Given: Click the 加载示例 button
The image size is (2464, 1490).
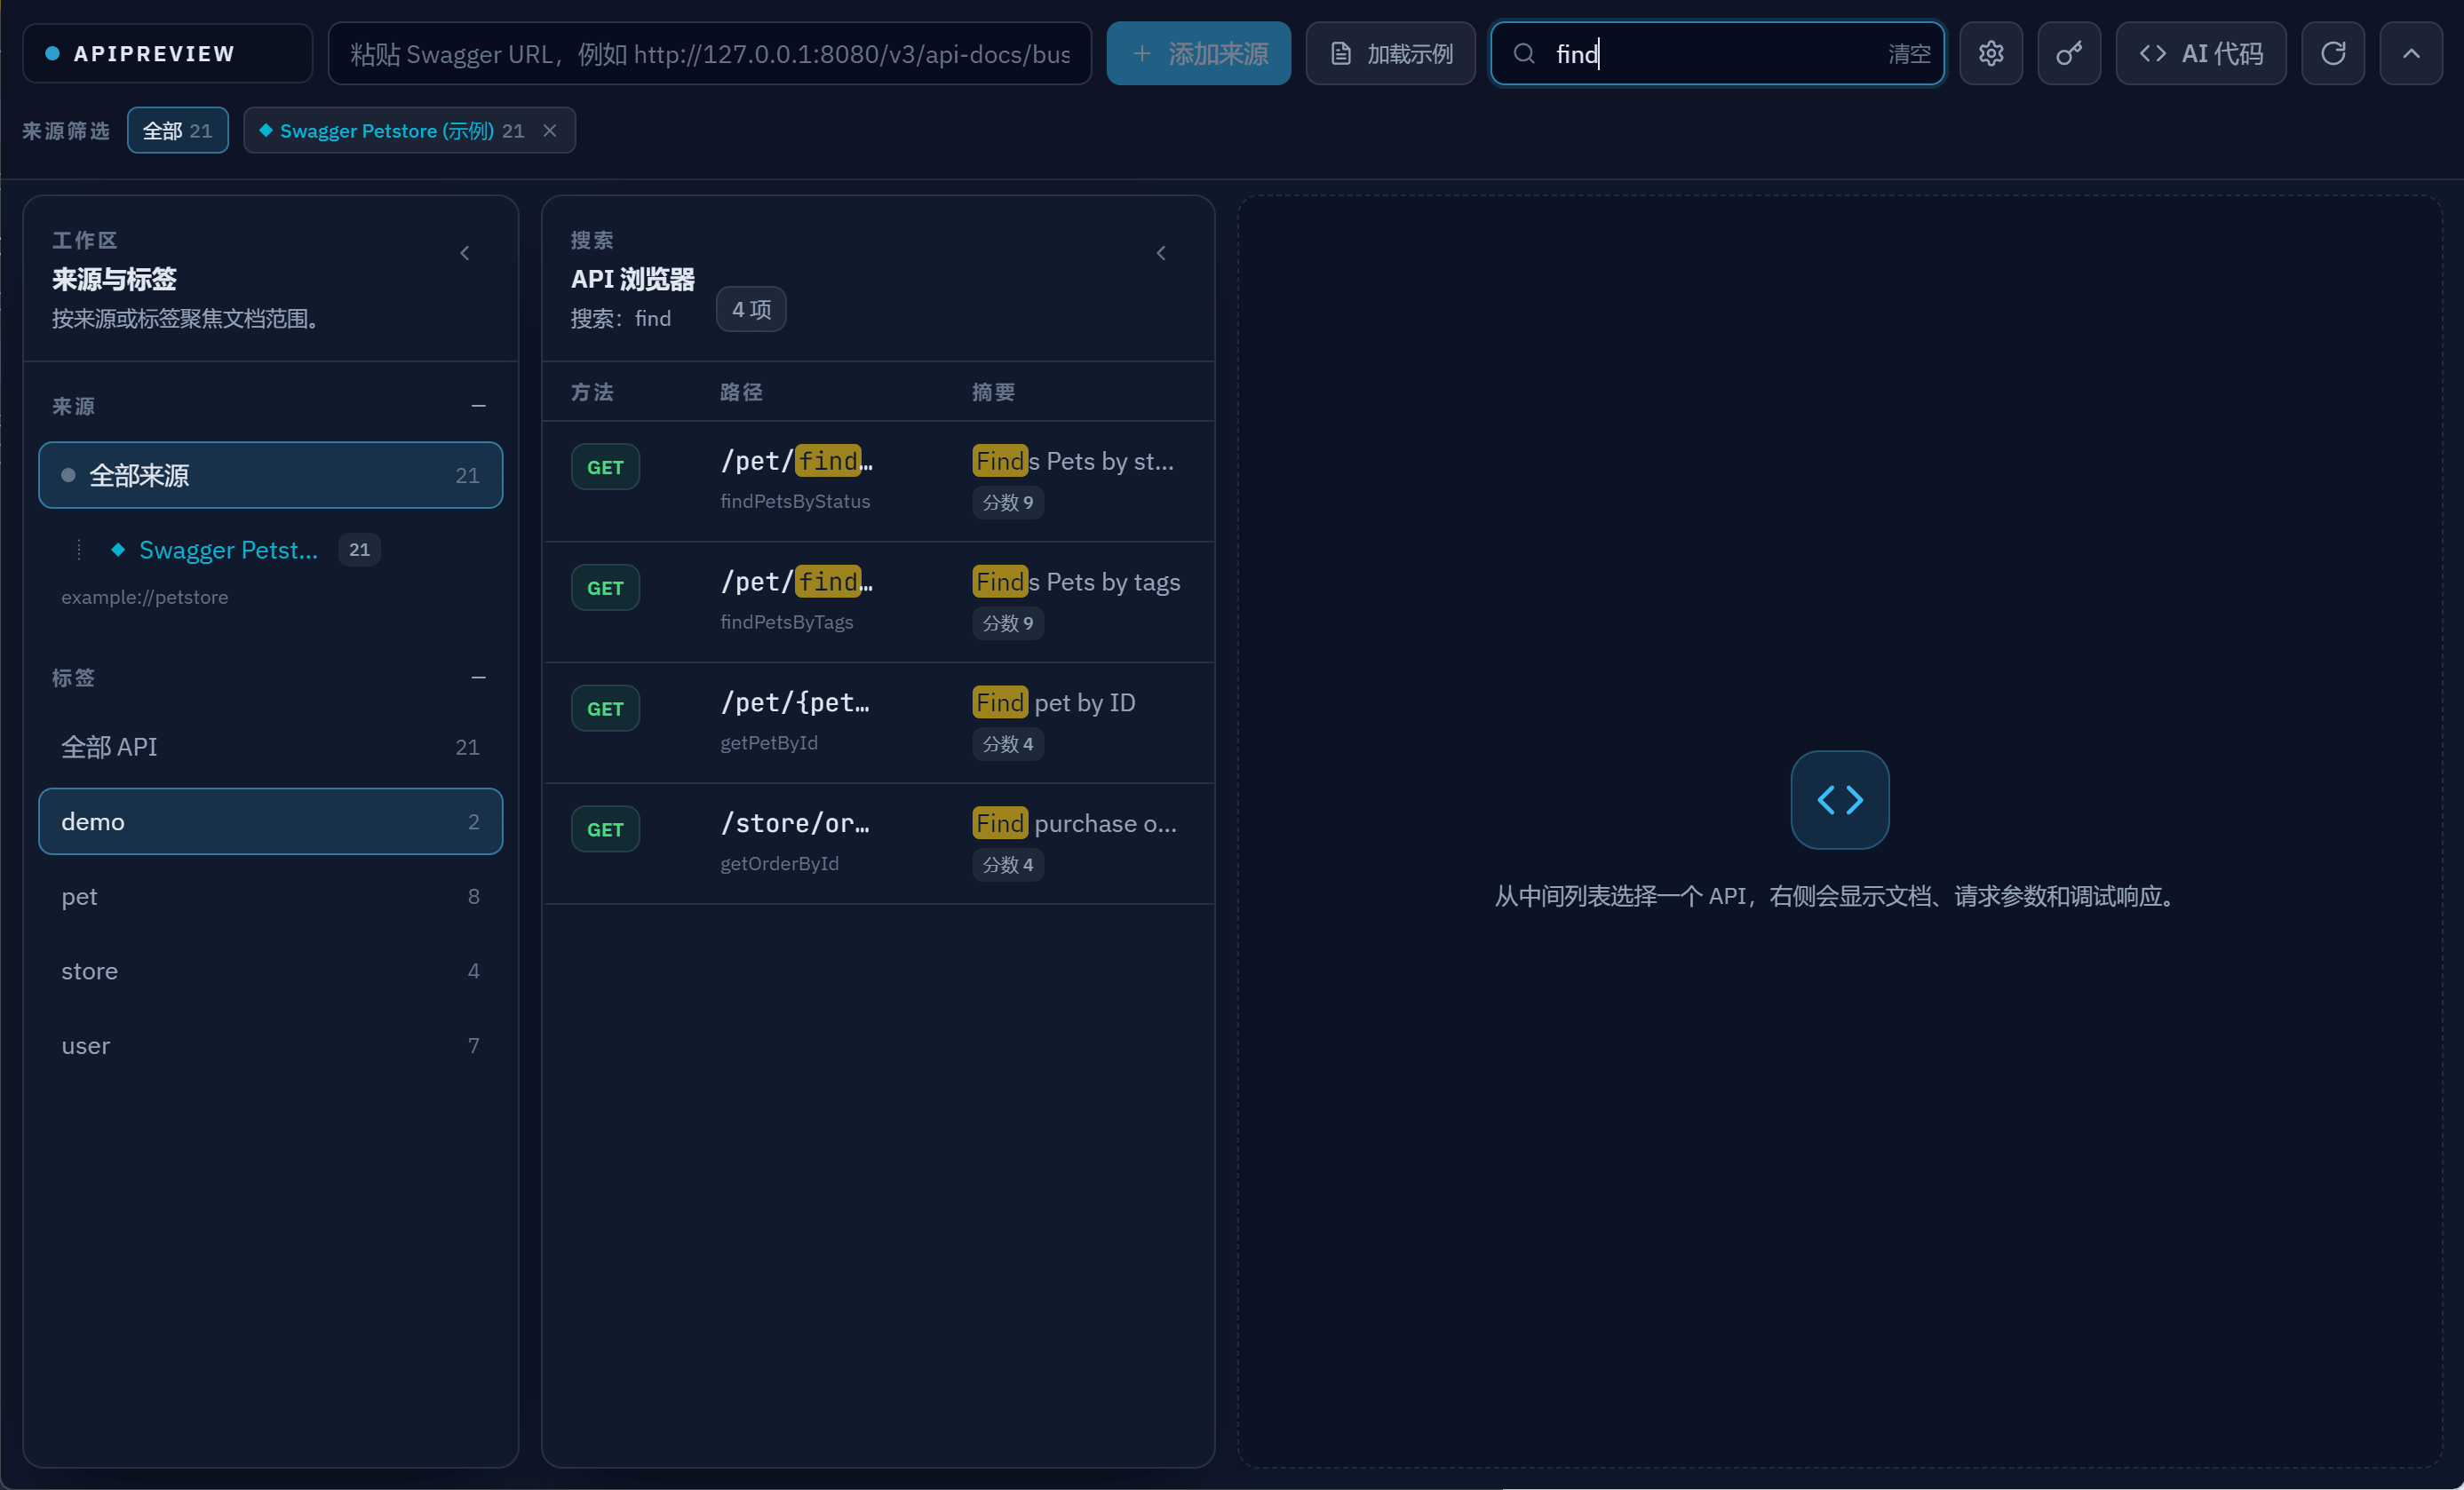Looking at the screenshot, I should tap(1390, 53).
